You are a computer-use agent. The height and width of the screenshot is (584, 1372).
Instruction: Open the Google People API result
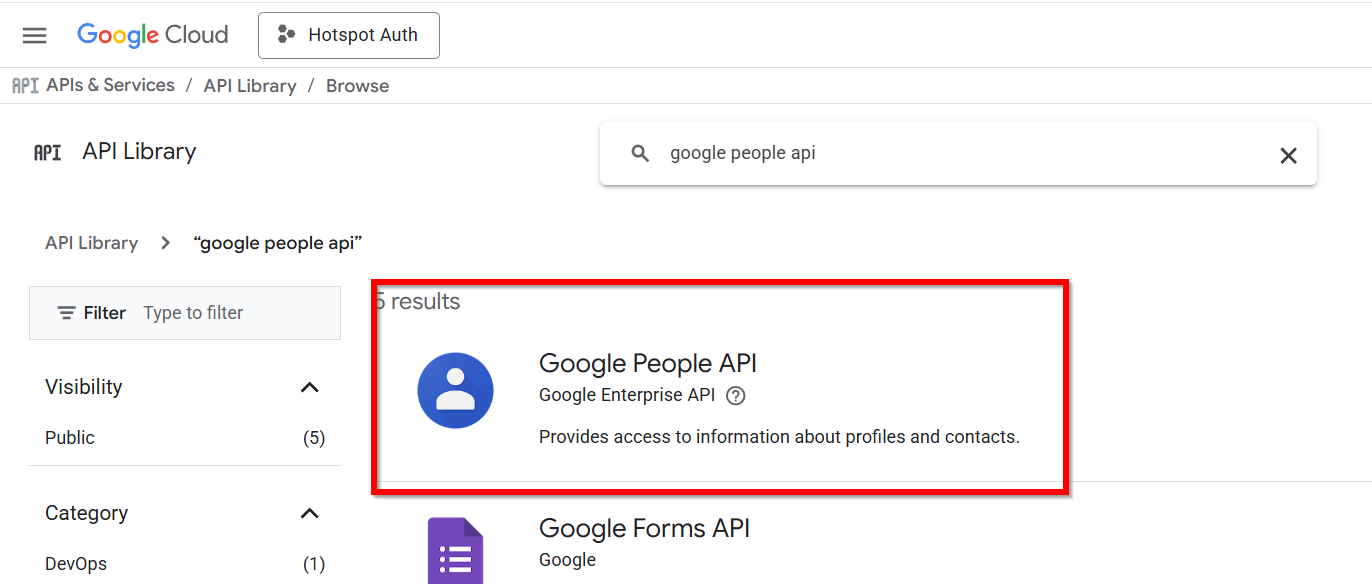(x=647, y=363)
